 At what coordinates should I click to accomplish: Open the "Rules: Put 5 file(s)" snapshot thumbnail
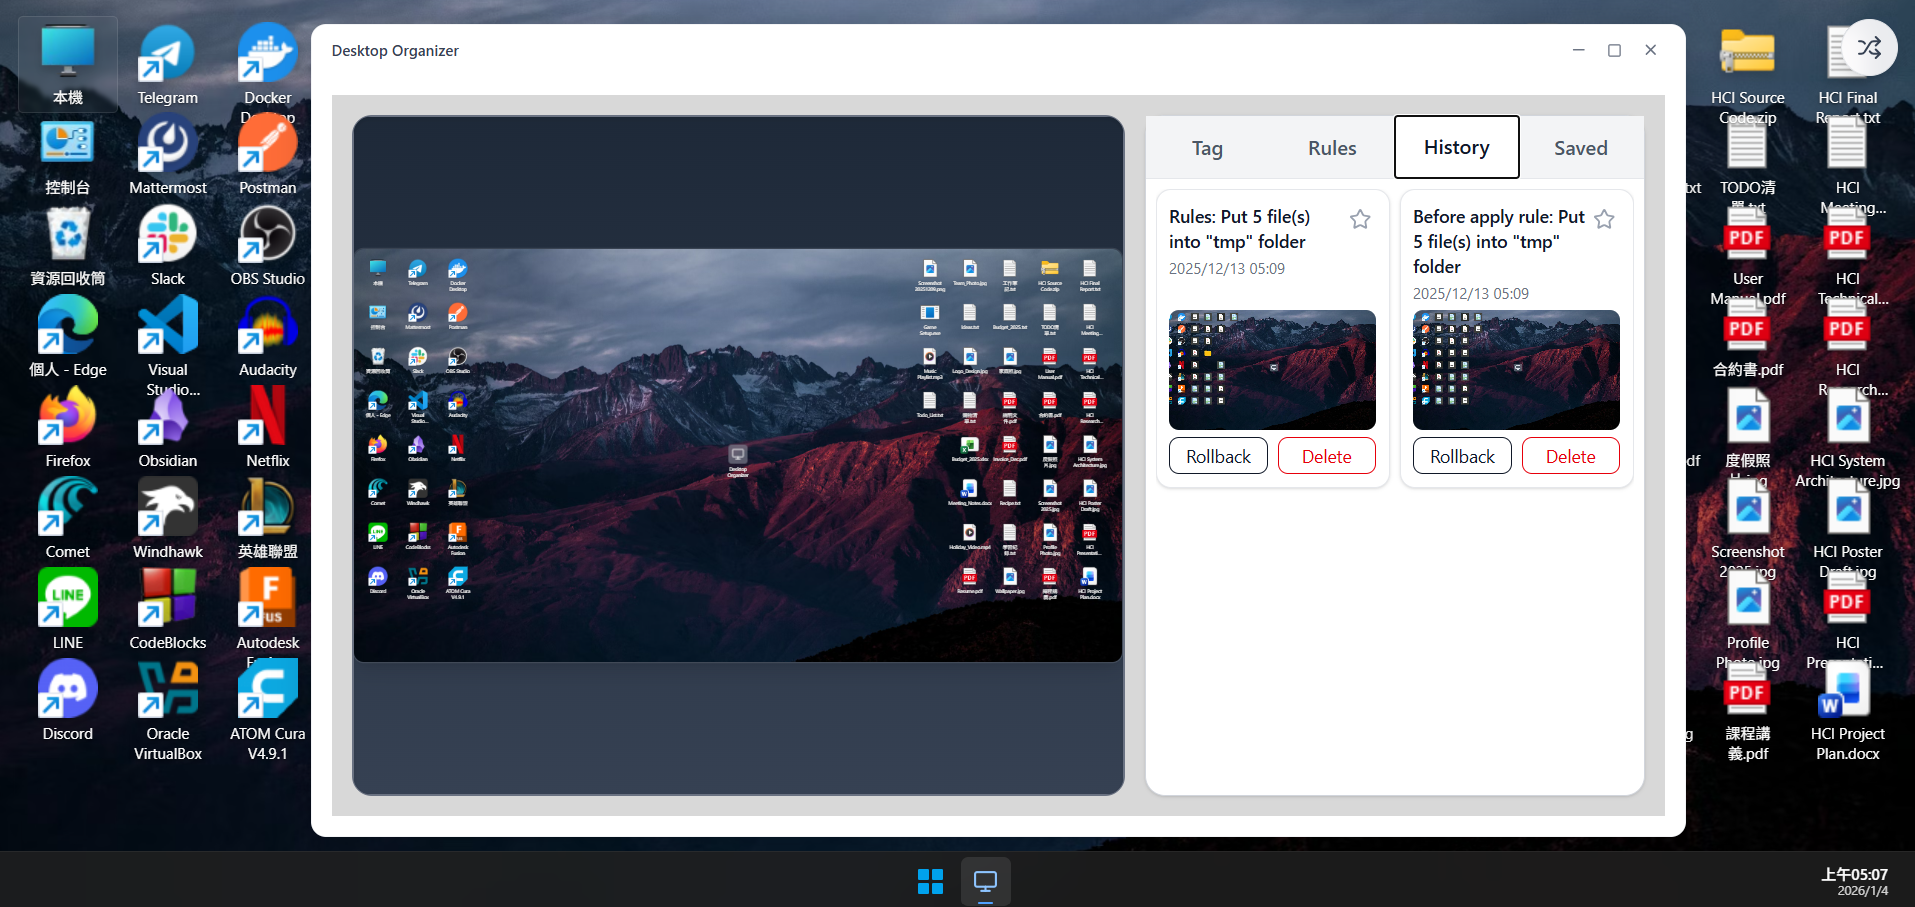(1272, 370)
